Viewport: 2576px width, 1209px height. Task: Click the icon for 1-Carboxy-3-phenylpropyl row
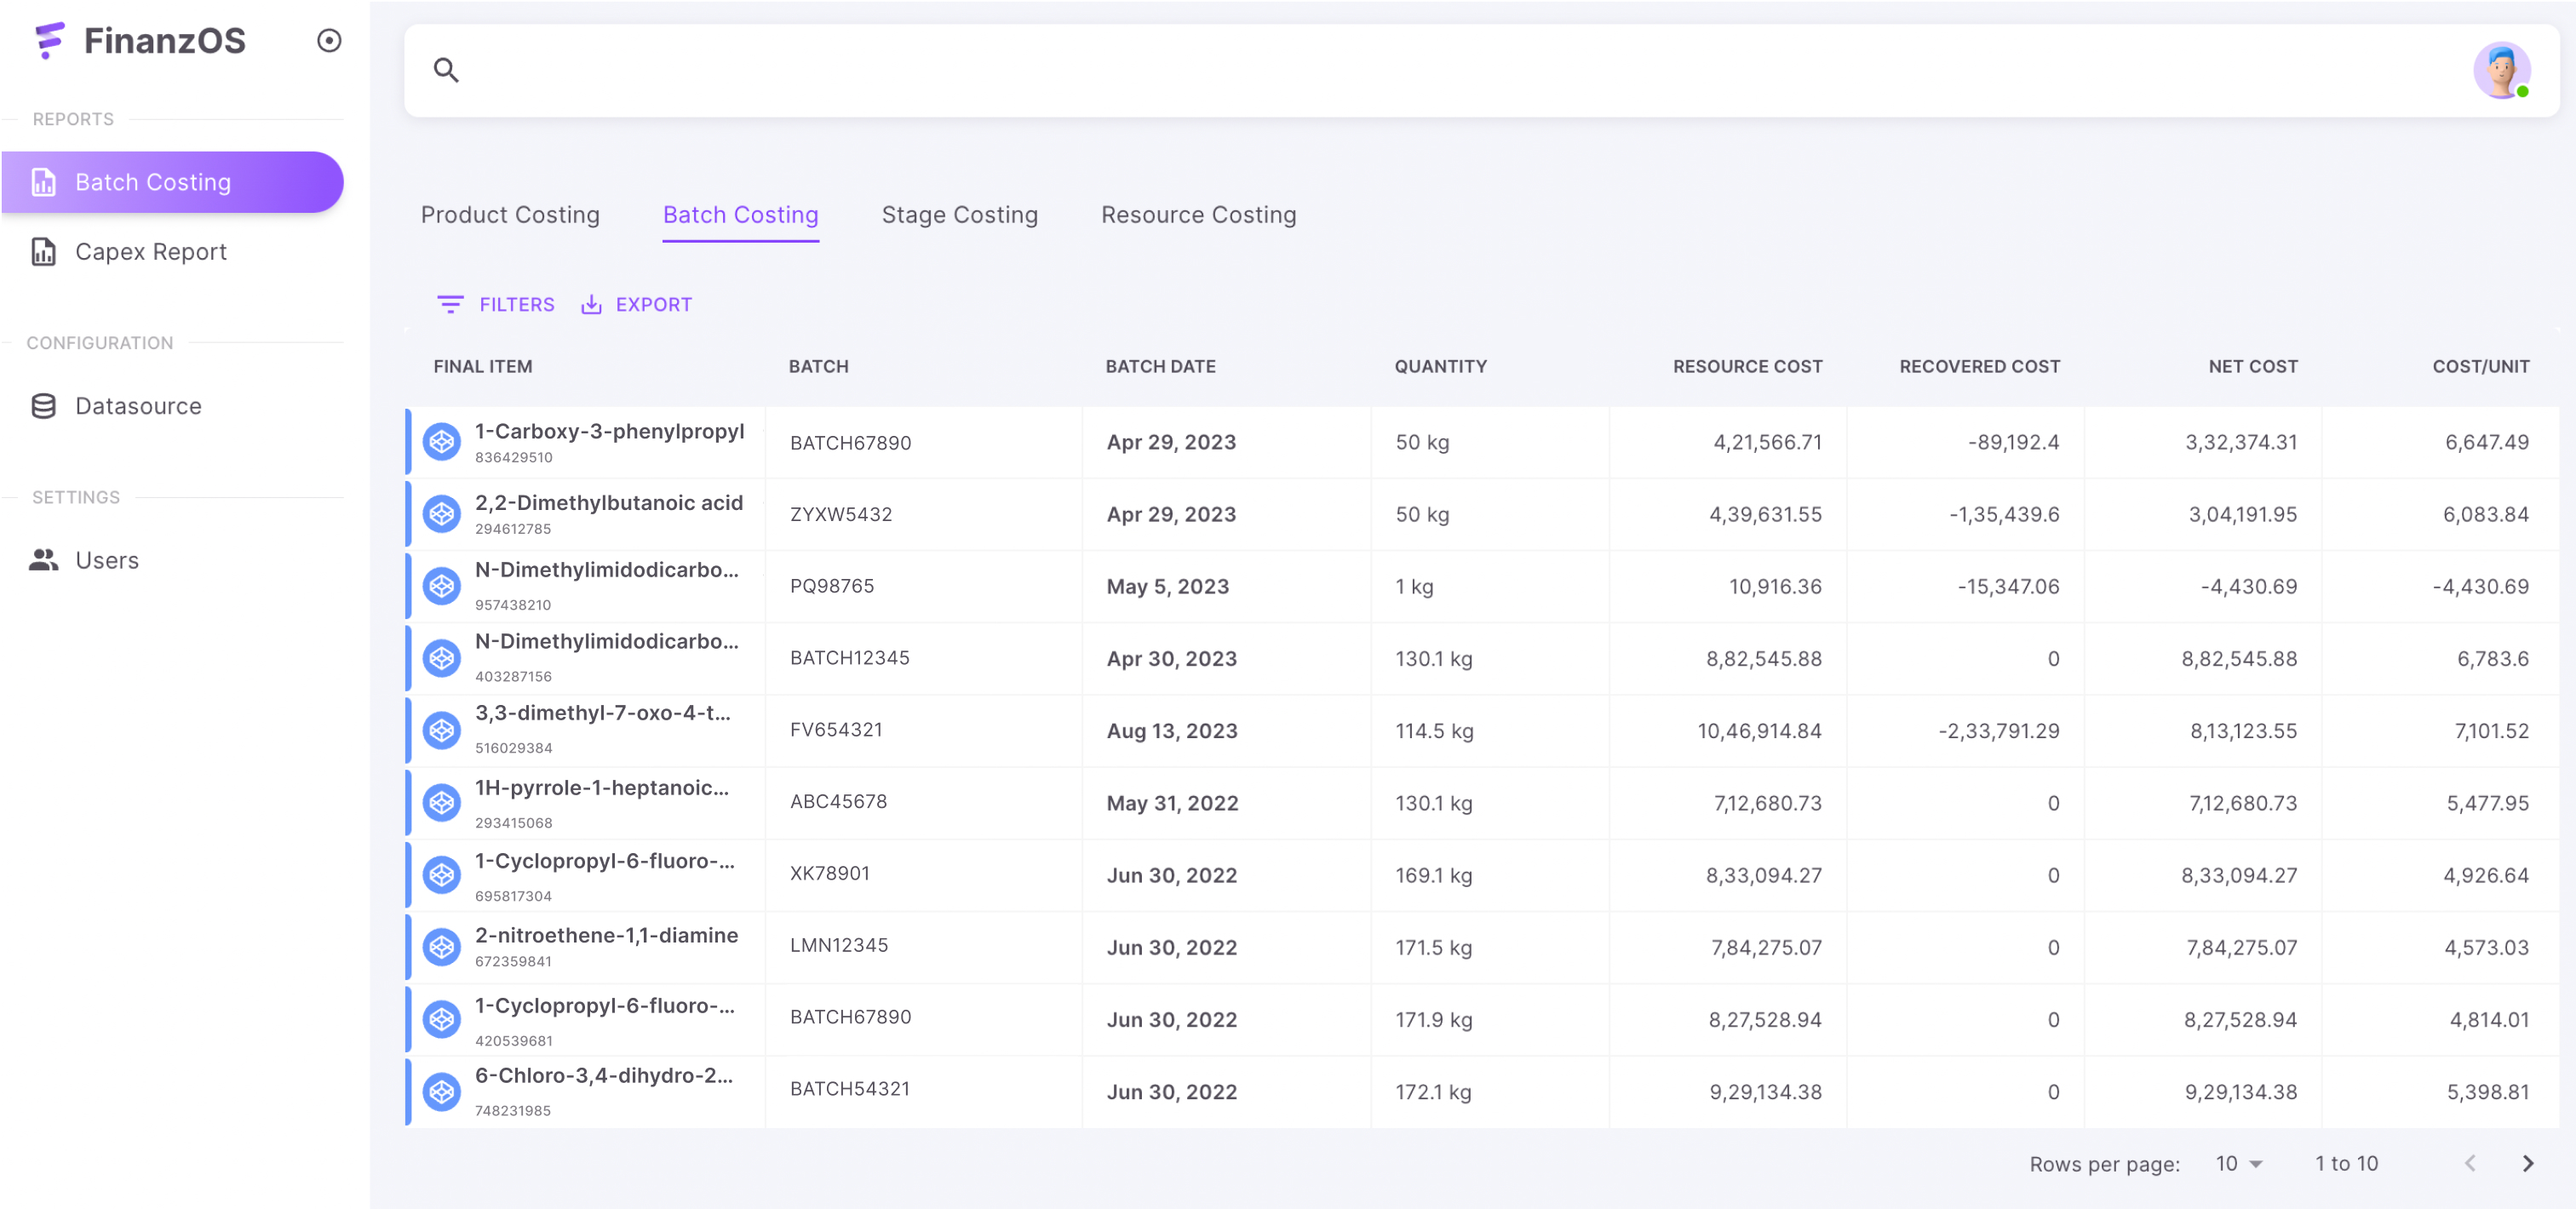[442, 442]
